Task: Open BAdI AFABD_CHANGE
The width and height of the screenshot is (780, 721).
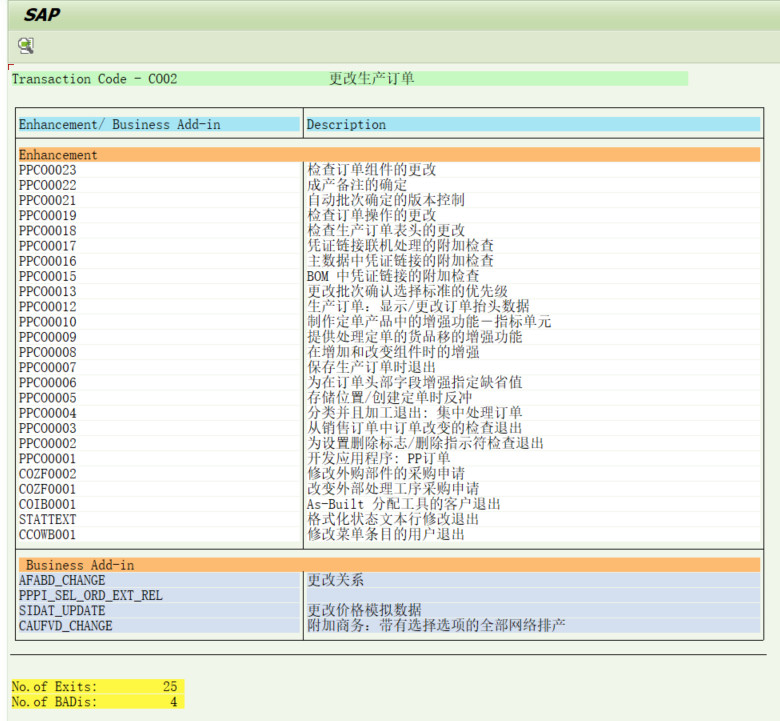Action: [x=62, y=581]
